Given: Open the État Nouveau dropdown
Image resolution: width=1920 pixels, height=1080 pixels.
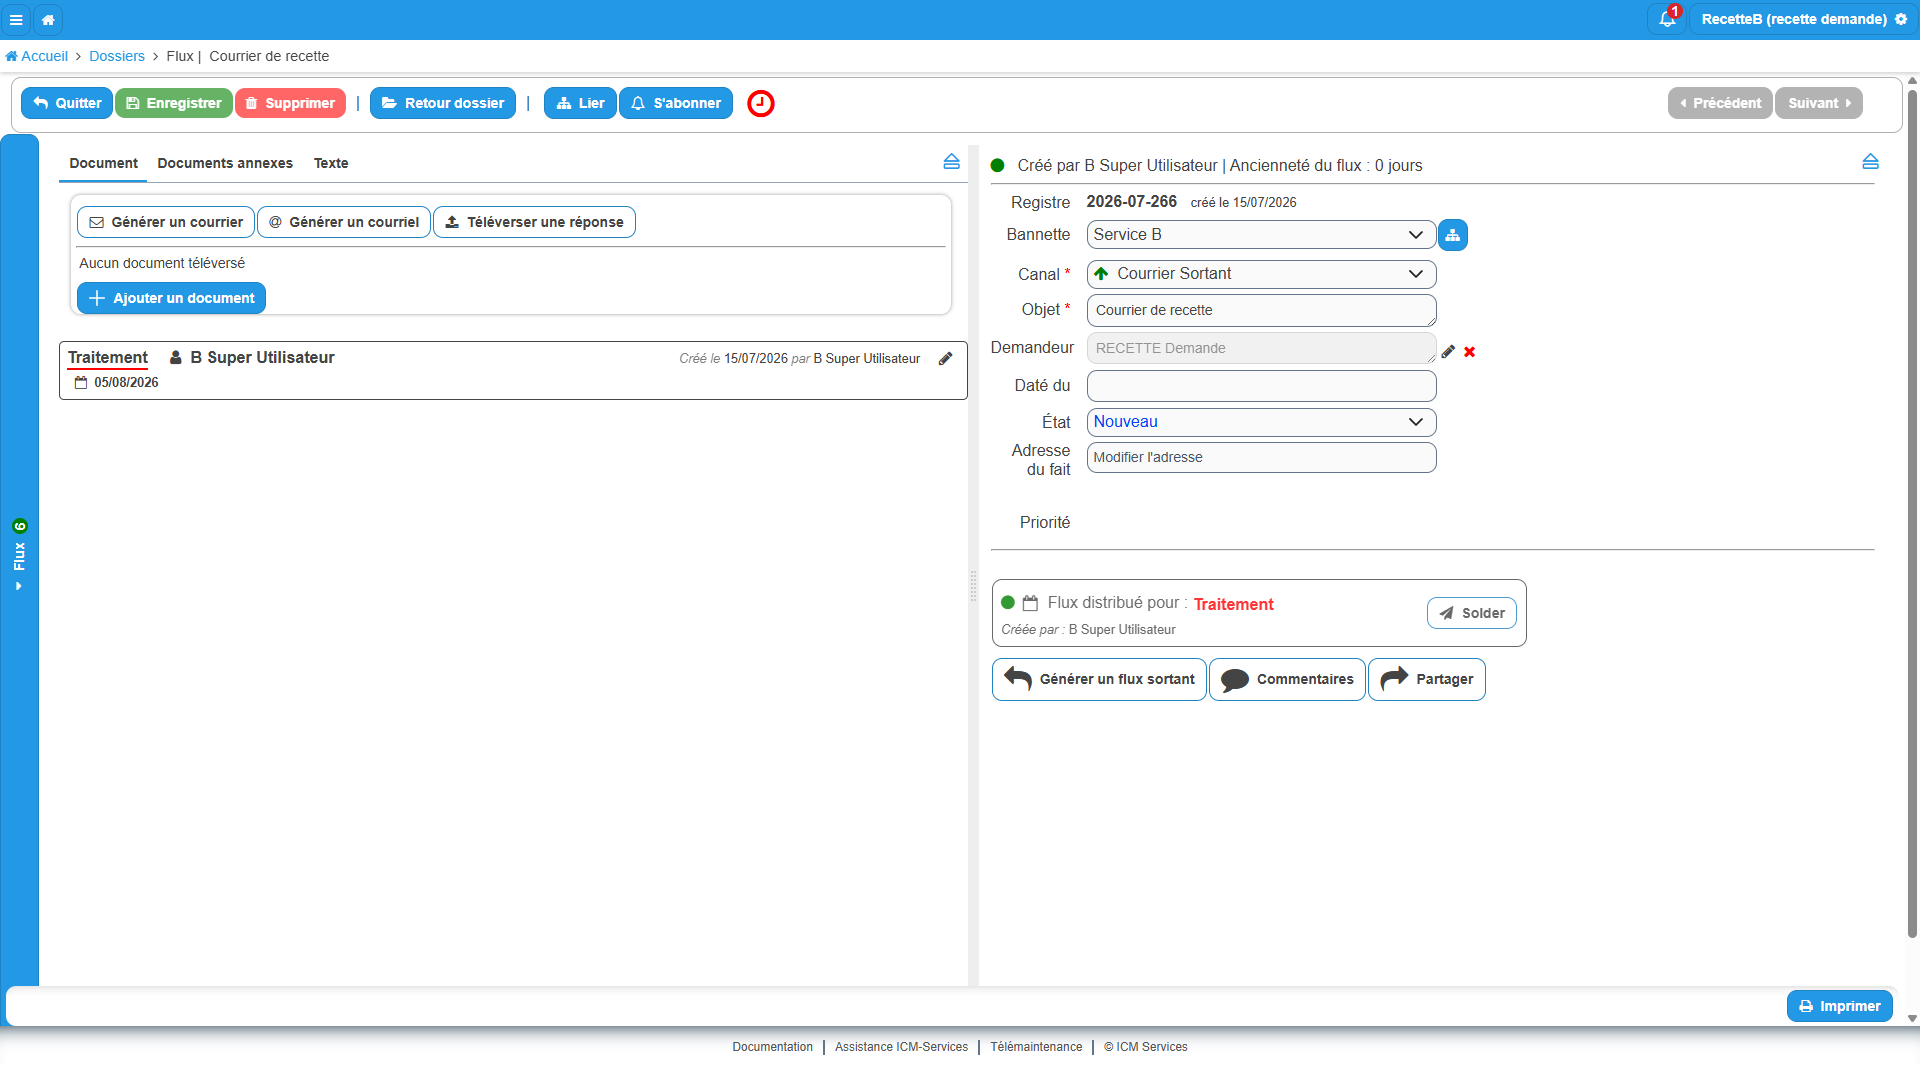Looking at the screenshot, I should point(1261,422).
